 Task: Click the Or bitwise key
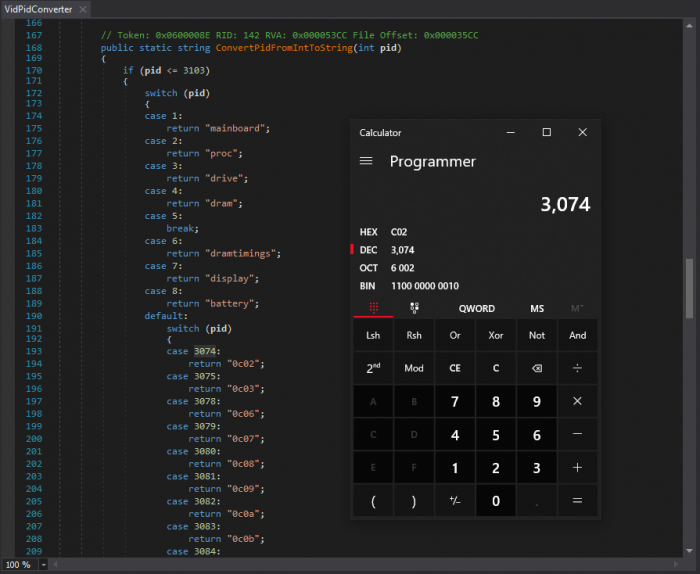click(x=455, y=335)
